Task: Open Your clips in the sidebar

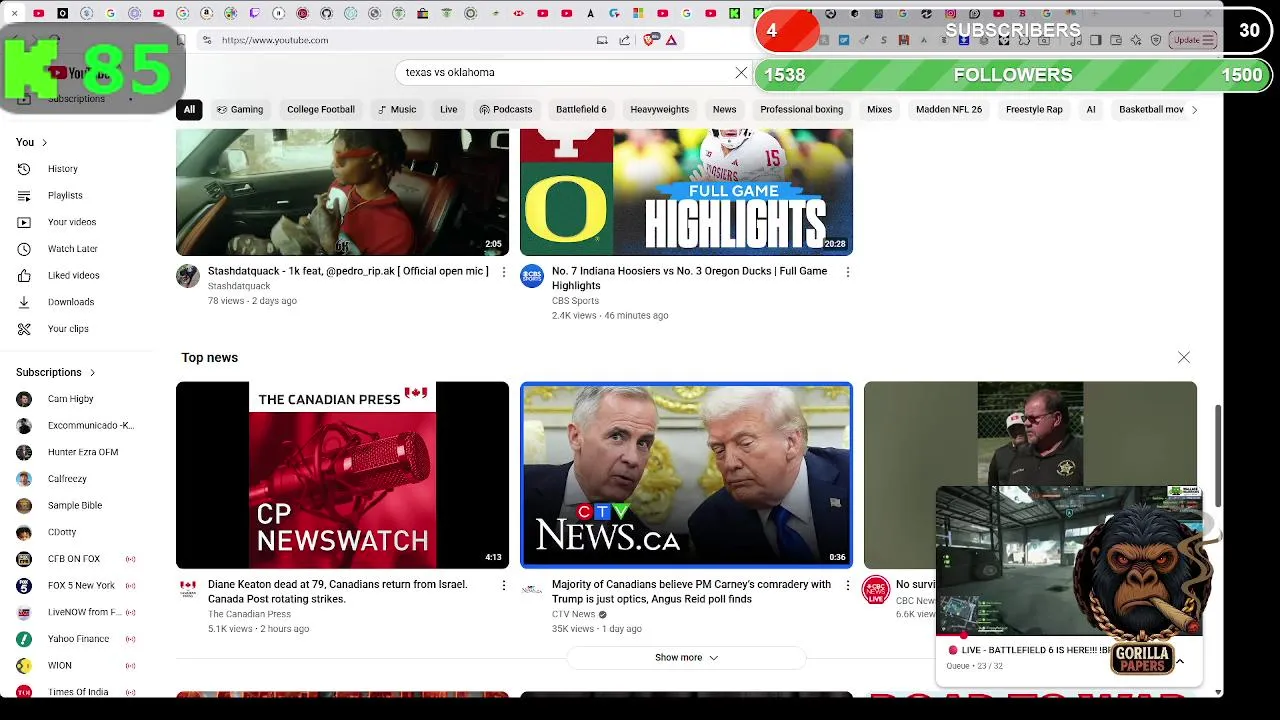Action: click(68, 328)
